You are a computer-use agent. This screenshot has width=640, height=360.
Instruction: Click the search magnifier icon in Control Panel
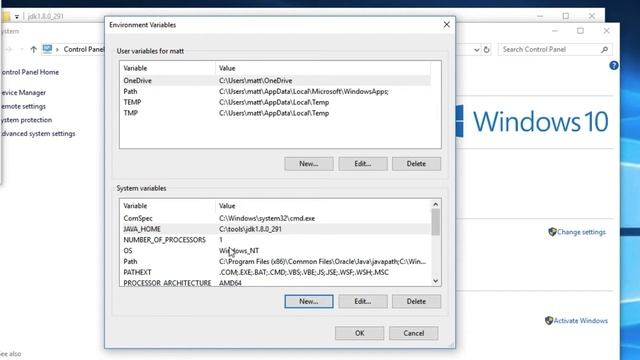click(604, 49)
